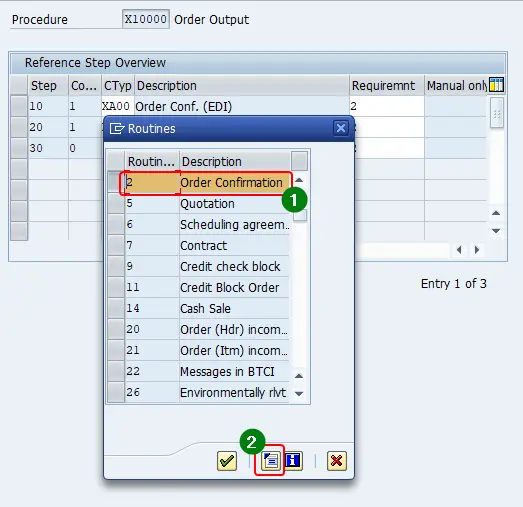The height and width of the screenshot is (507, 523).
Task: Click Requiremnt field for step 10
Action: click(387, 106)
